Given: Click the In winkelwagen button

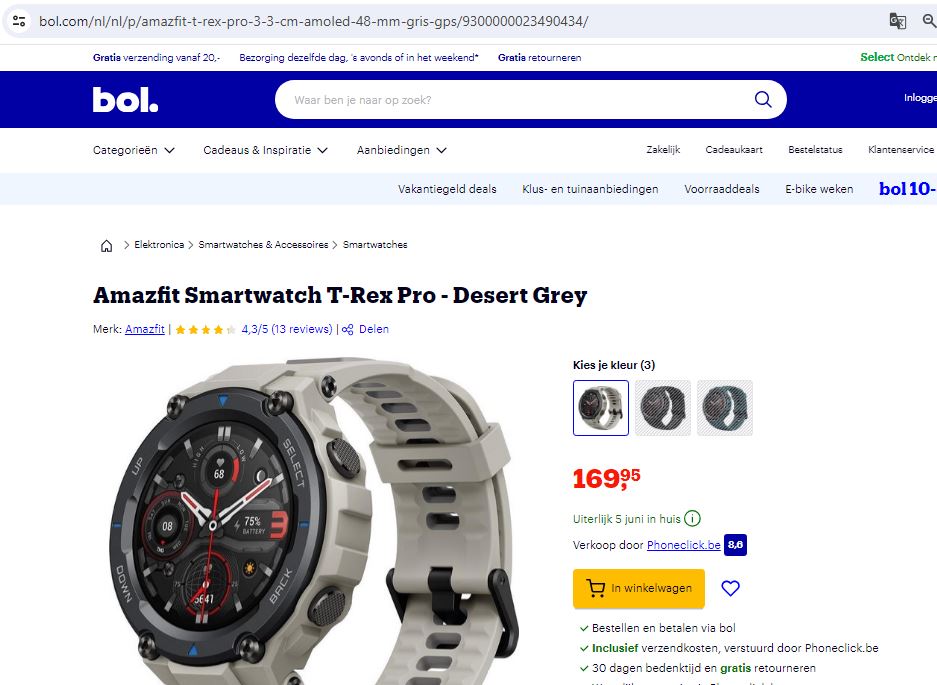Looking at the screenshot, I should pyautogui.click(x=639, y=589).
